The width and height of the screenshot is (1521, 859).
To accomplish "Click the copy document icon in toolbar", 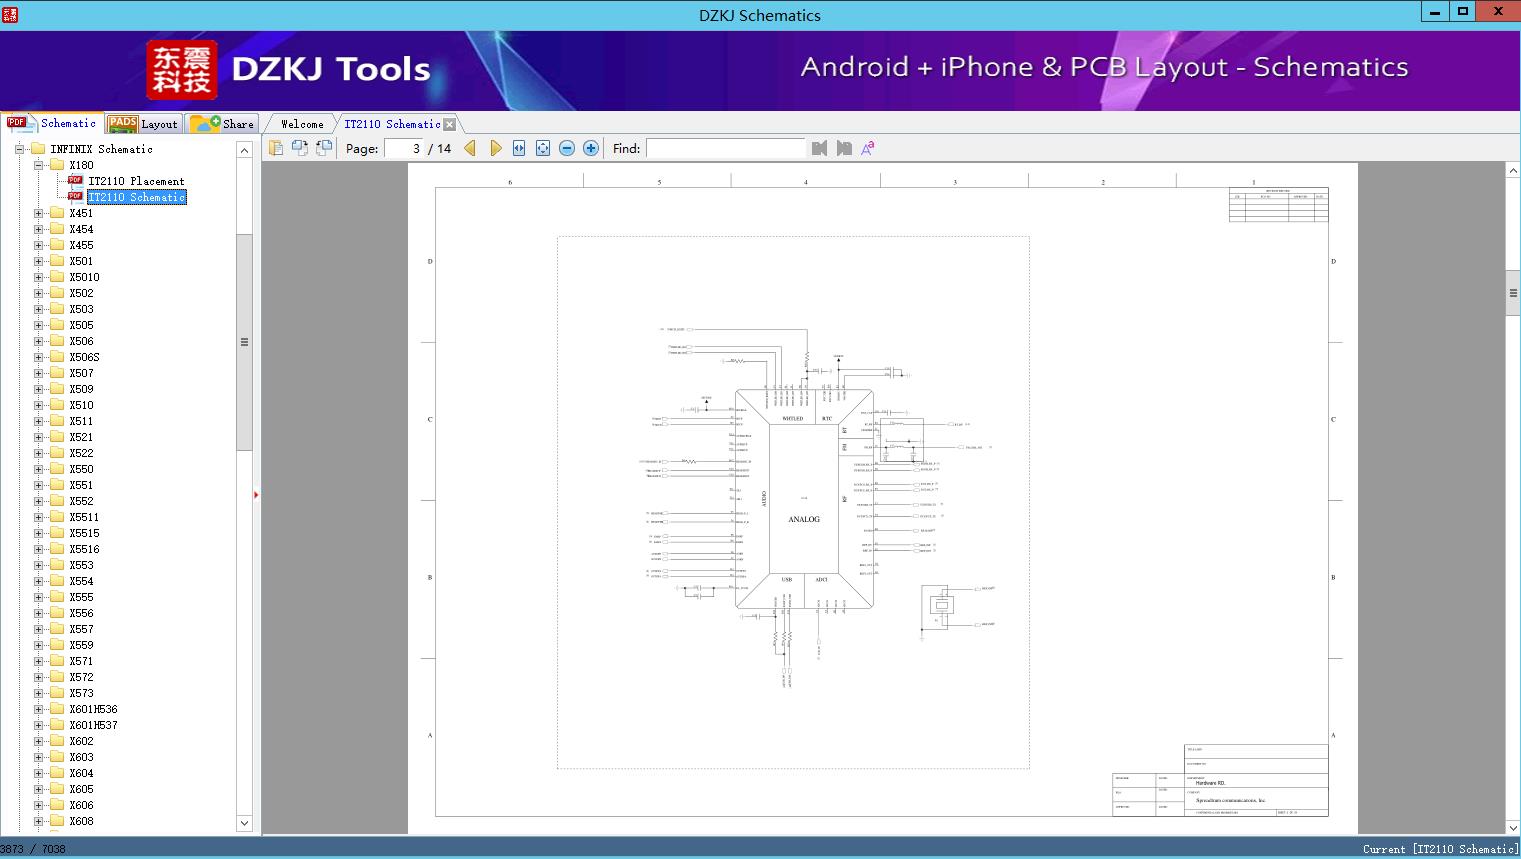I will [276, 148].
